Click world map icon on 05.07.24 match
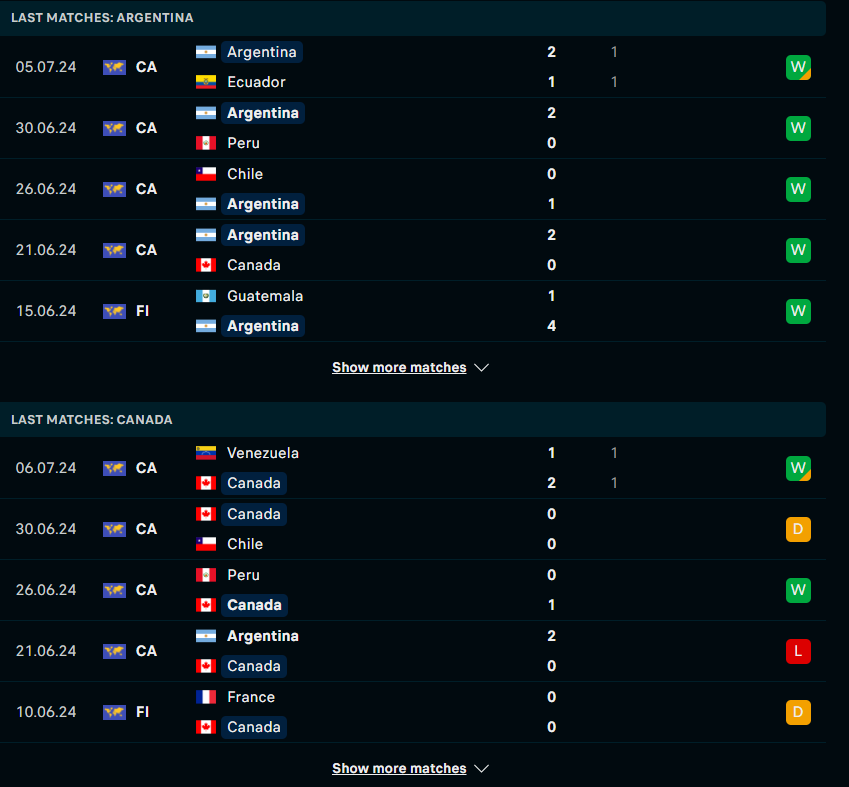The image size is (849, 787). 114,67
